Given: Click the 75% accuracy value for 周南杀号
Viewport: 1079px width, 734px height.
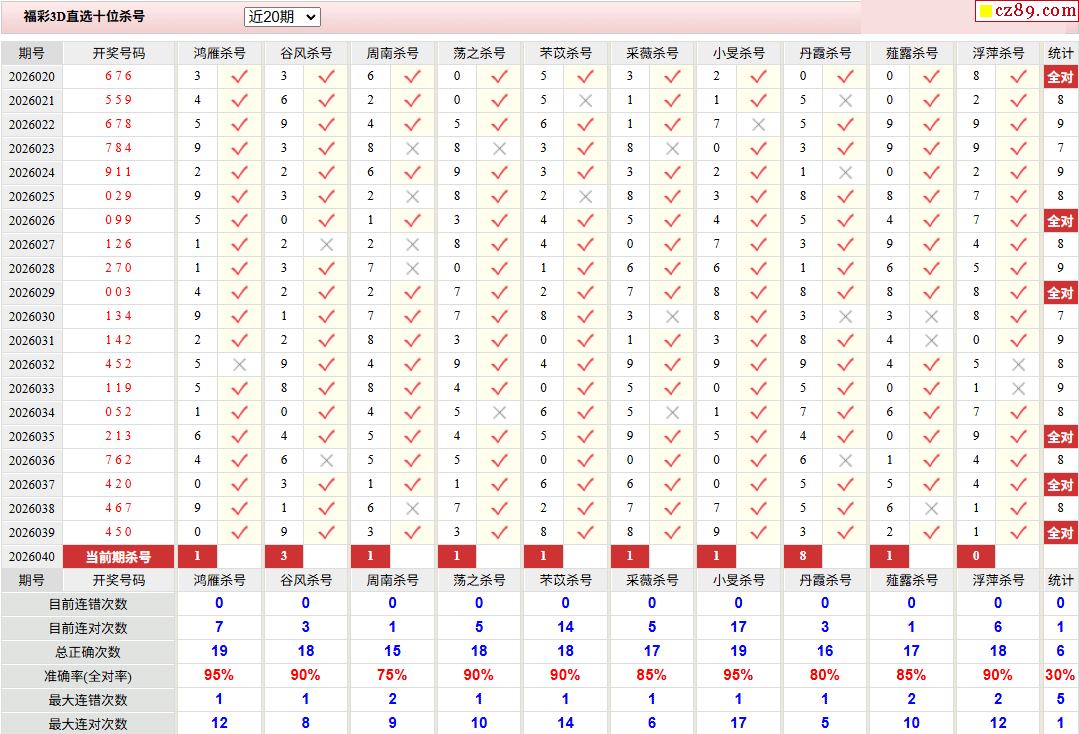Looking at the screenshot, I should pyautogui.click(x=392, y=675).
